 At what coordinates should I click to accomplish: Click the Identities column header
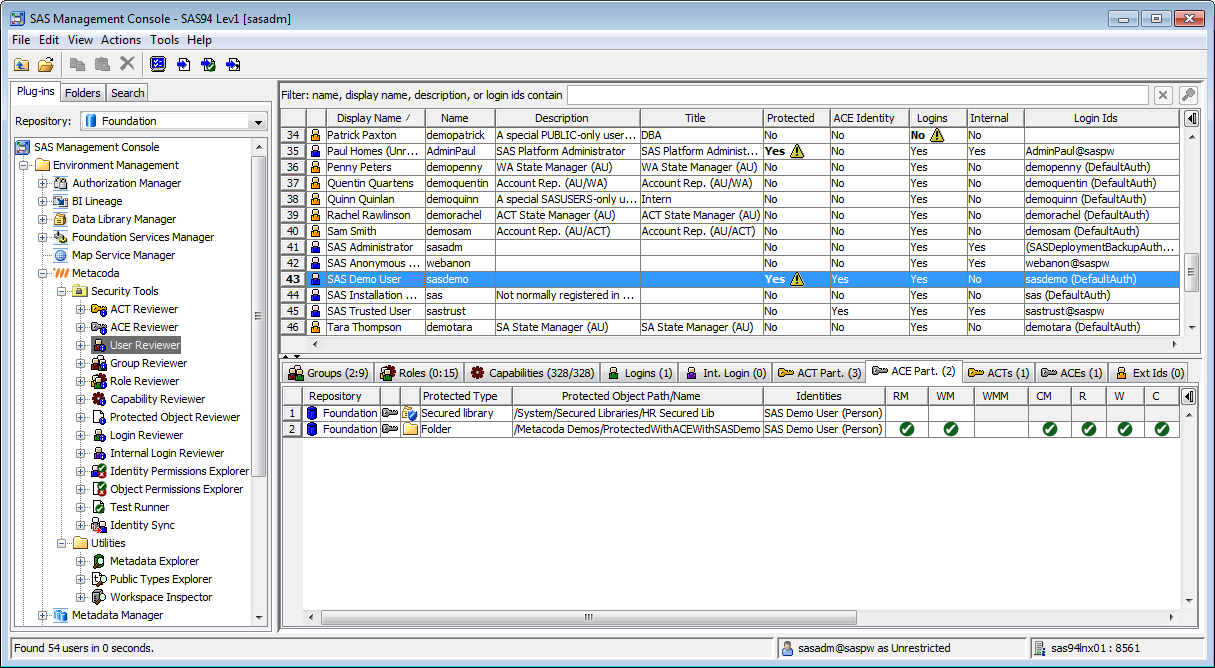[x=823, y=396]
